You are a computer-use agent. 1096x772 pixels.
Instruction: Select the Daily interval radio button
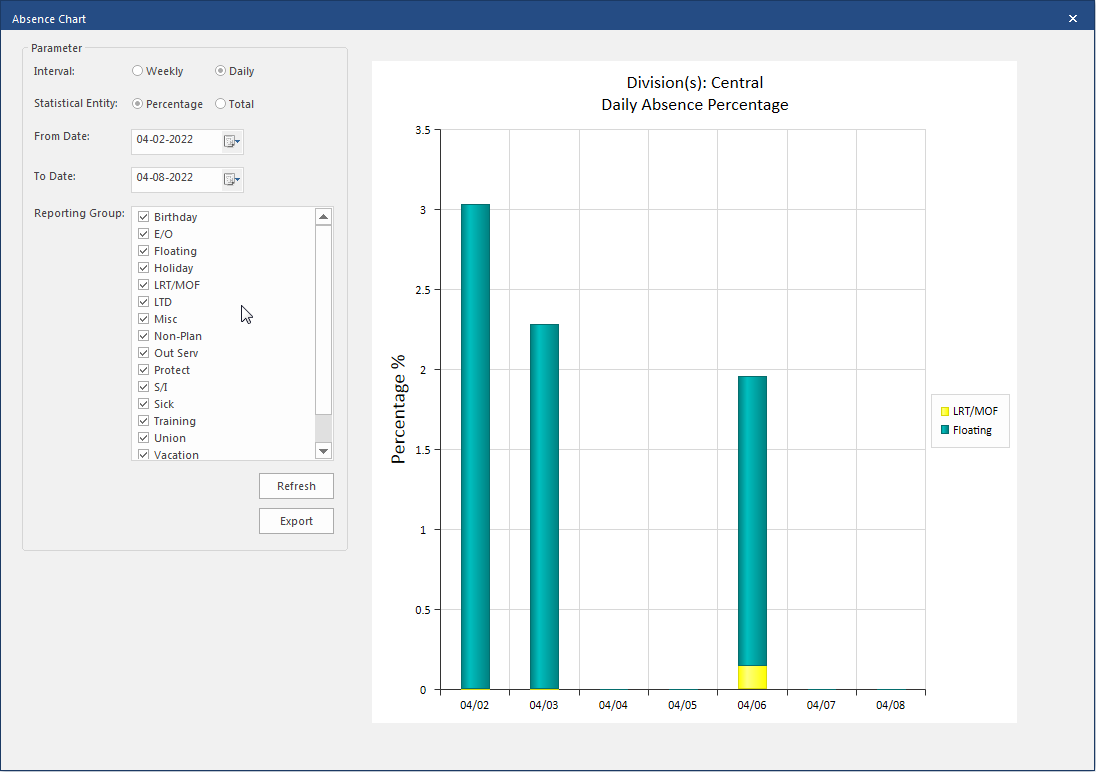click(x=221, y=71)
